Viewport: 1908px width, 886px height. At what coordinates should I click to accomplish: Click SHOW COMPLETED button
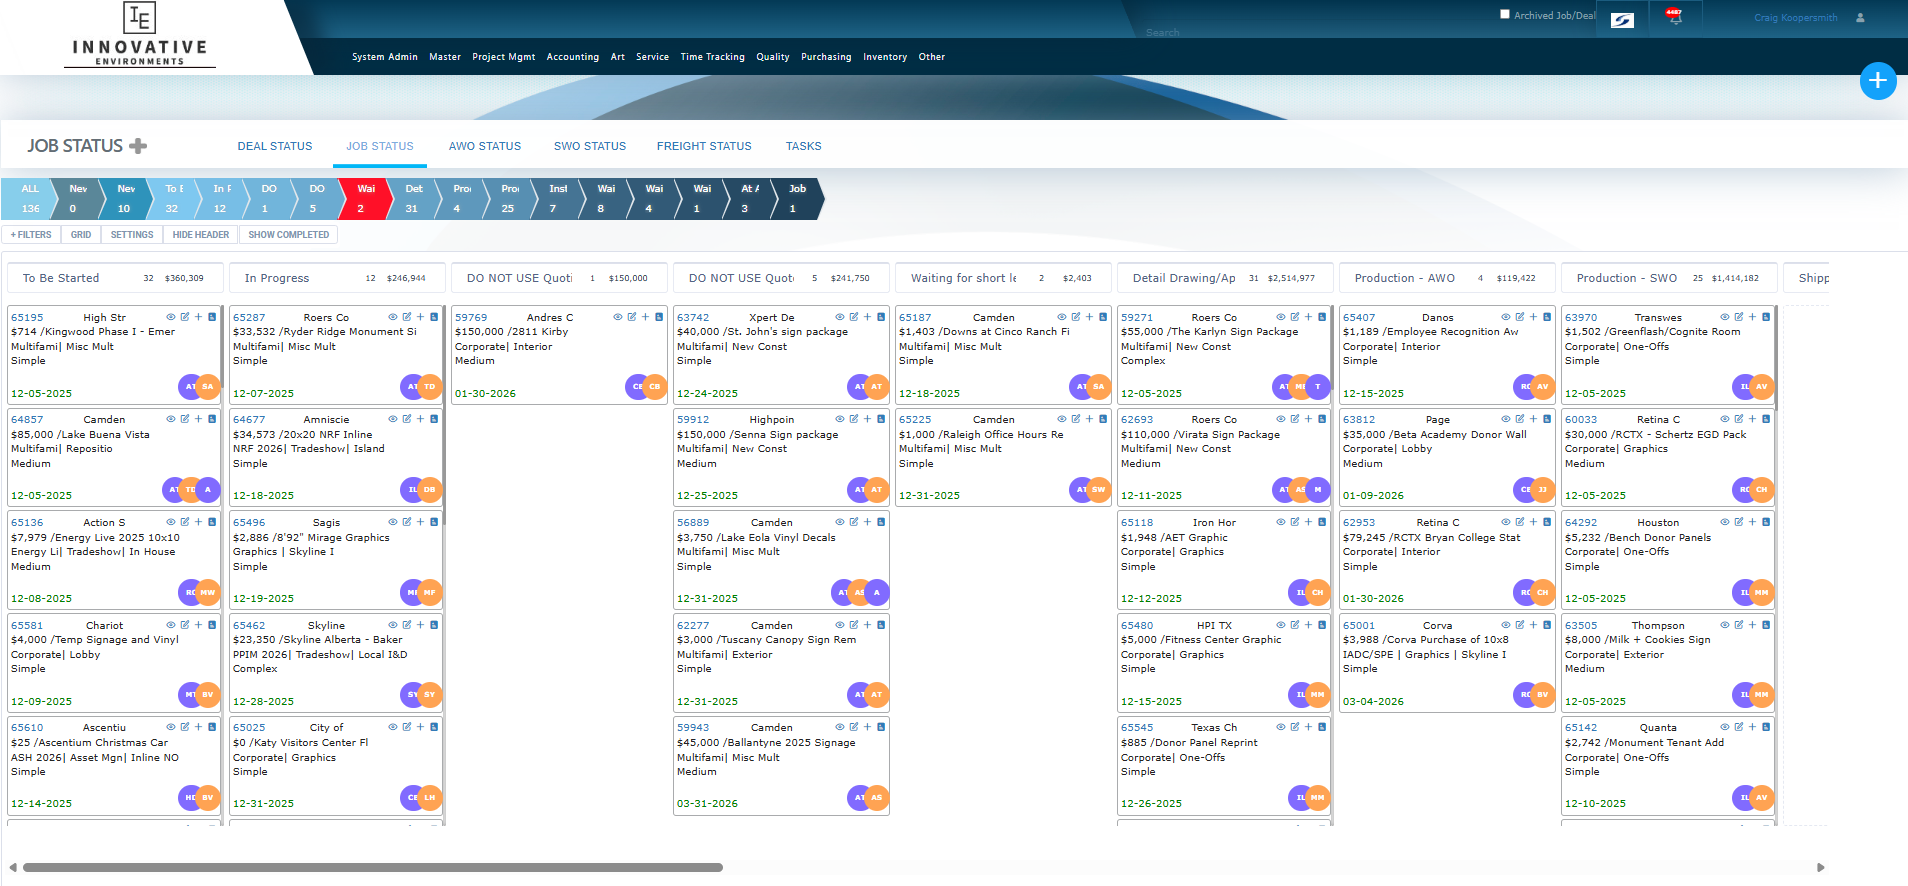pos(289,235)
